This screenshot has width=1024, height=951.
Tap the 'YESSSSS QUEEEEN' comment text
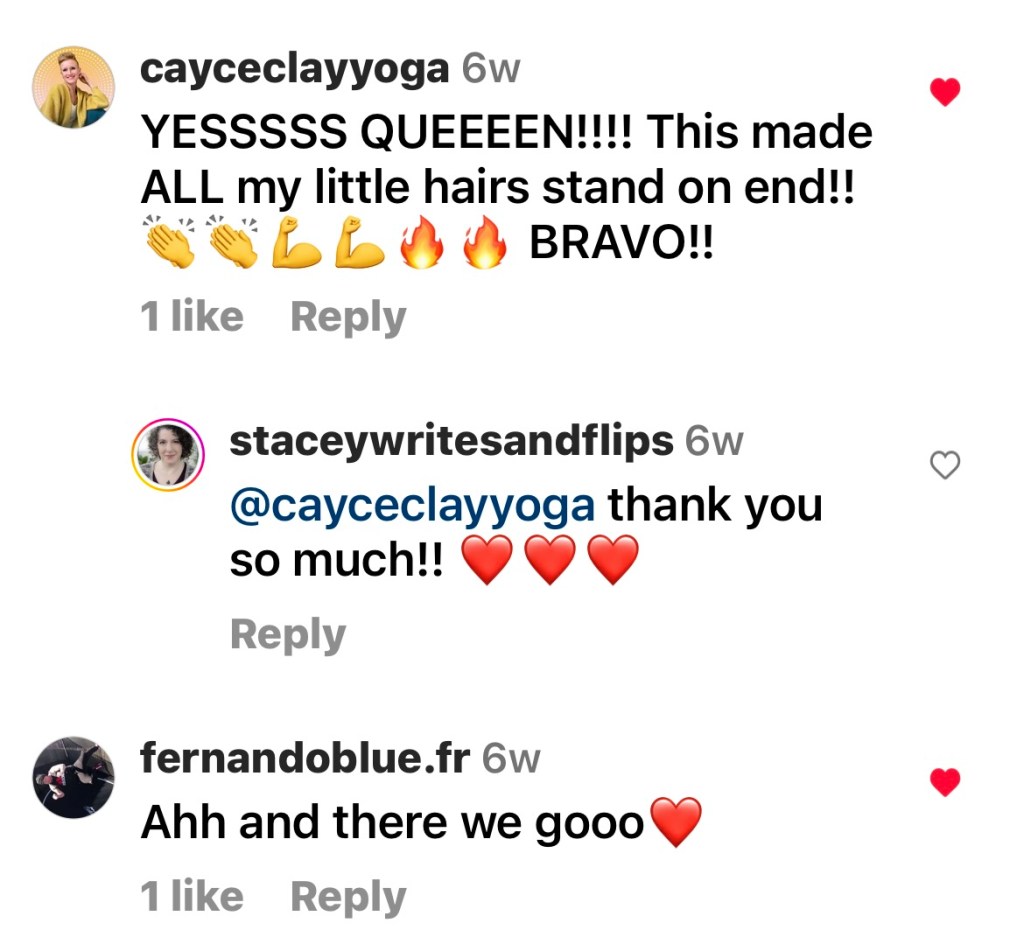(x=507, y=187)
